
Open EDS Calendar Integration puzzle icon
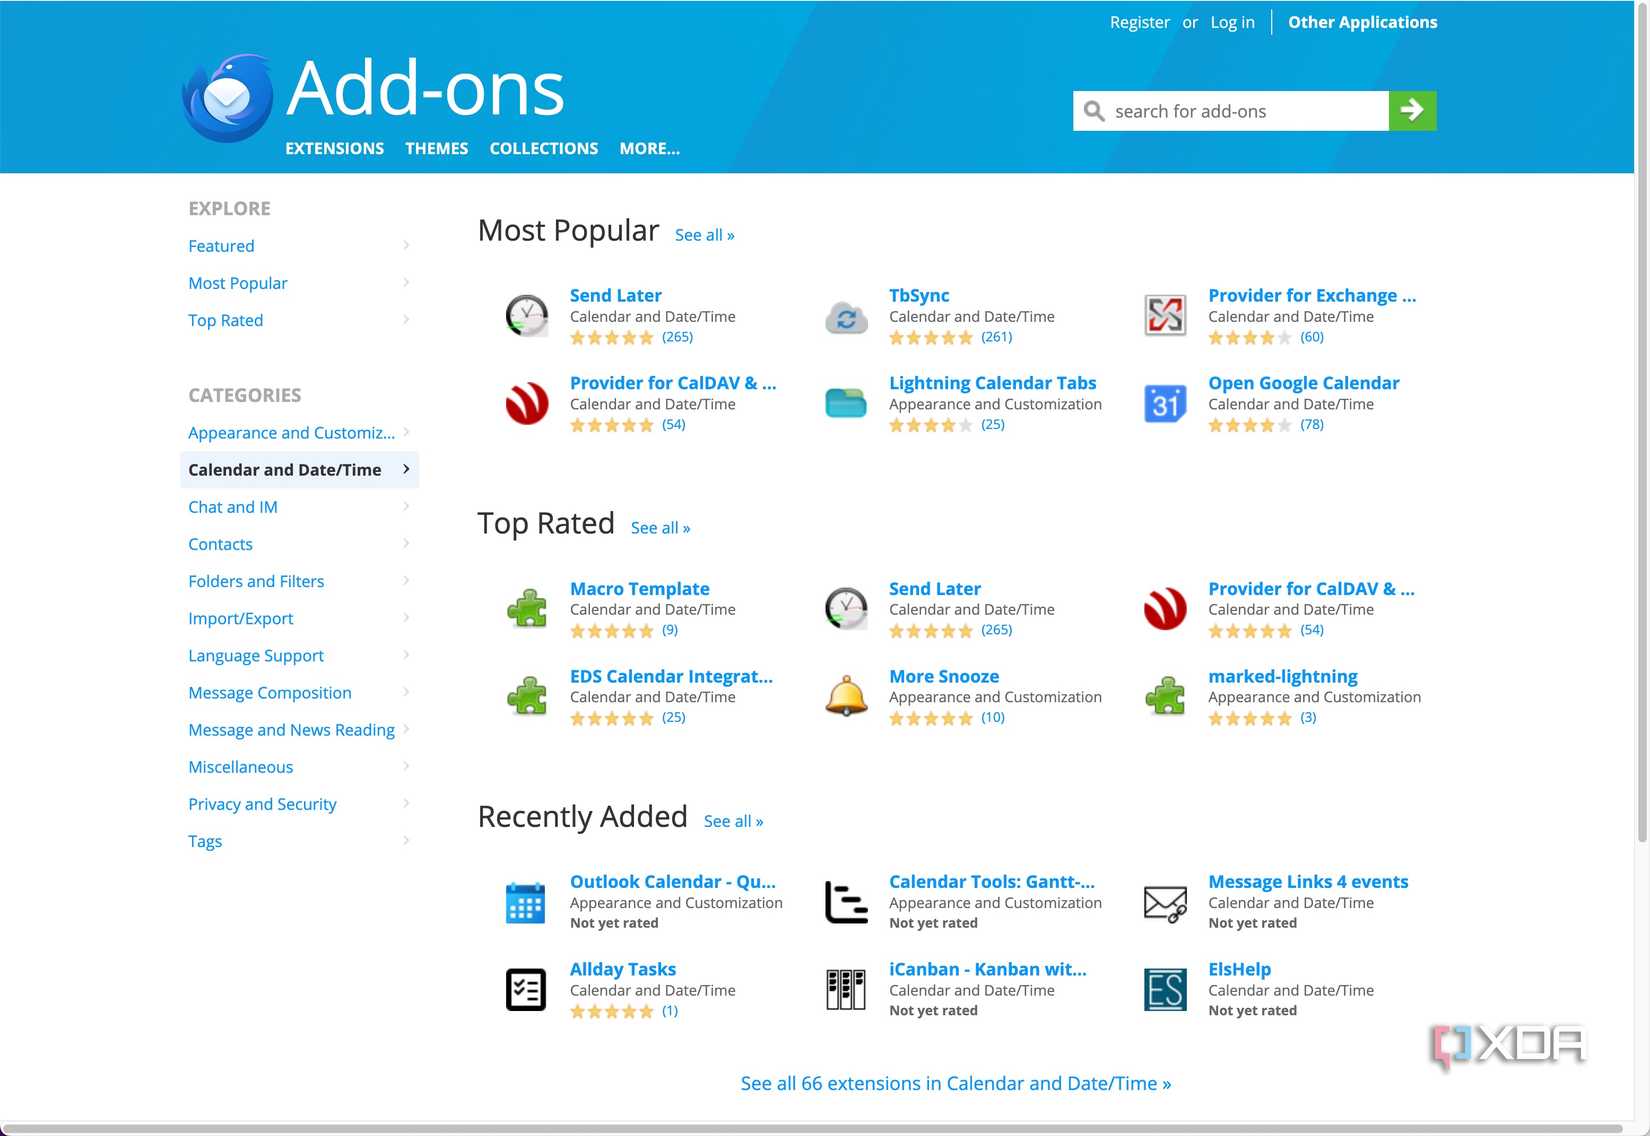click(527, 696)
